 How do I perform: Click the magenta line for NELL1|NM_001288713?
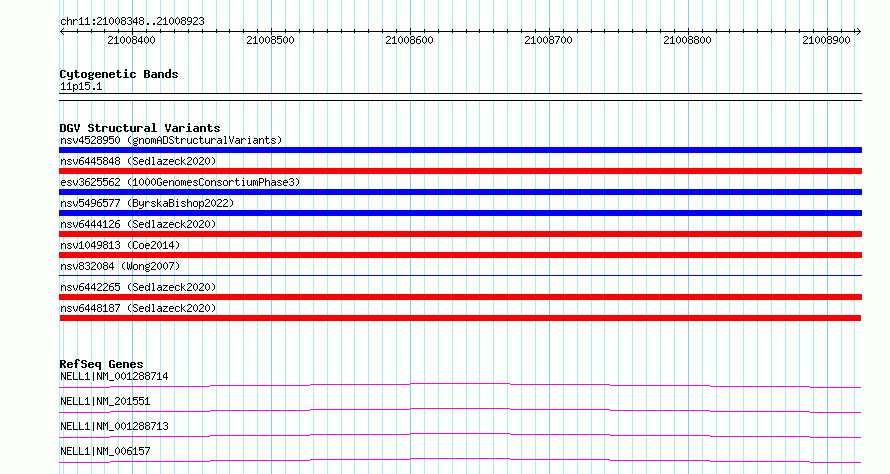click(x=460, y=435)
